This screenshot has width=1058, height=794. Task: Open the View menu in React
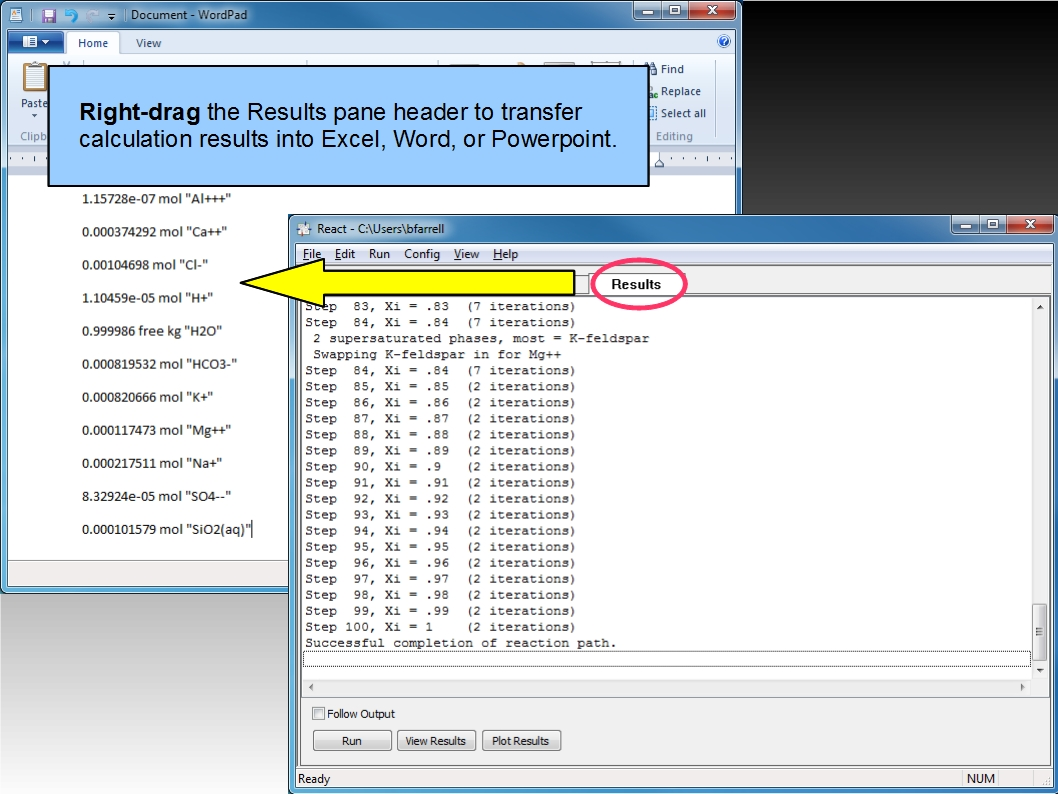click(x=466, y=254)
